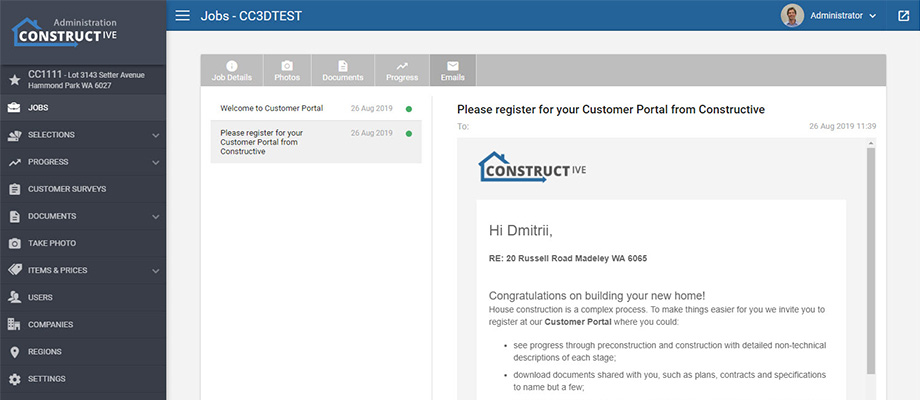Open Customer Surveys clipboard icon
Image resolution: width=920 pixels, height=400 pixels.
(x=15, y=189)
